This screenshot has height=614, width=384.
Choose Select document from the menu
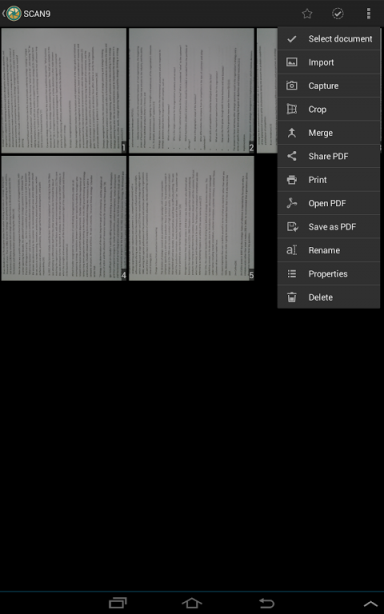pyautogui.click(x=329, y=39)
